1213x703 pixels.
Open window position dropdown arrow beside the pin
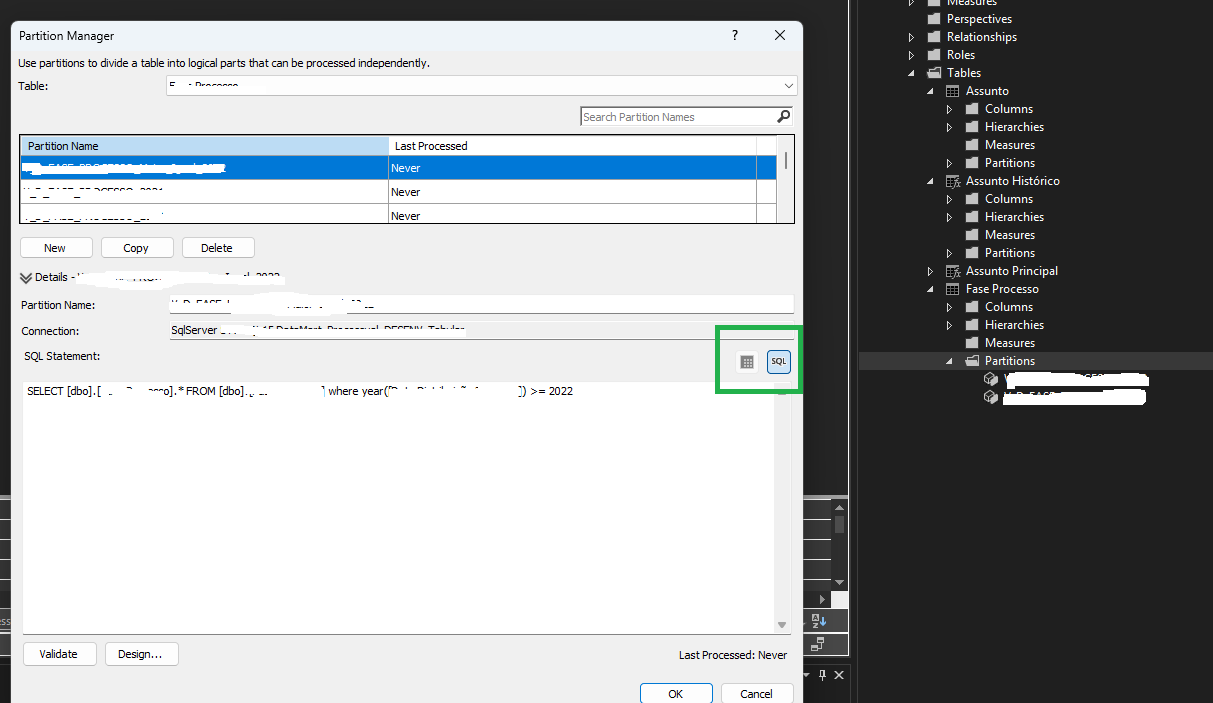tap(807, 675)
